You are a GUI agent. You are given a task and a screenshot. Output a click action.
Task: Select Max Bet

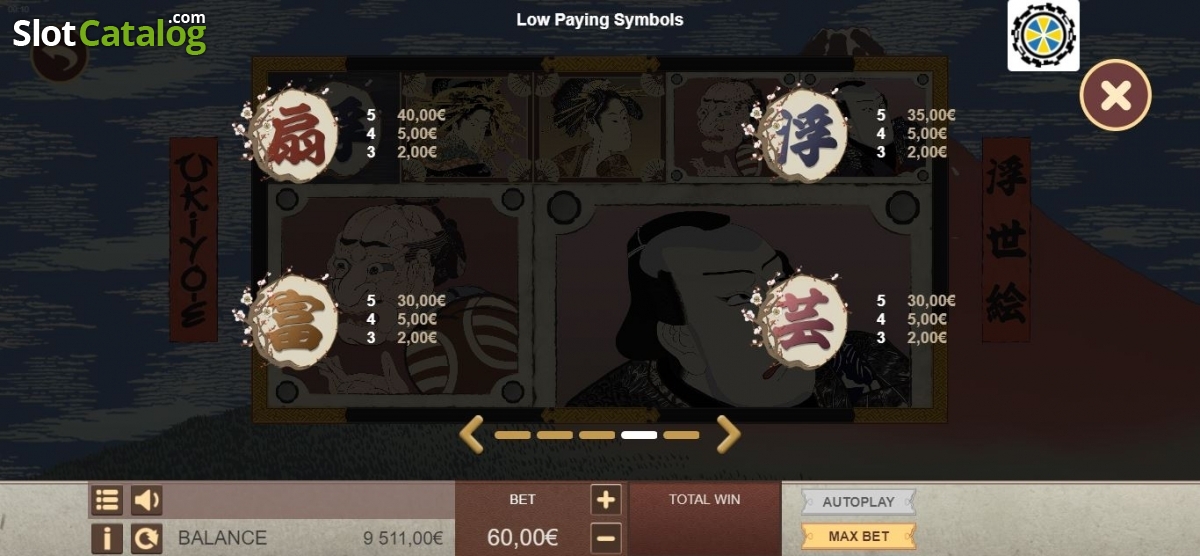pos(858,536)
